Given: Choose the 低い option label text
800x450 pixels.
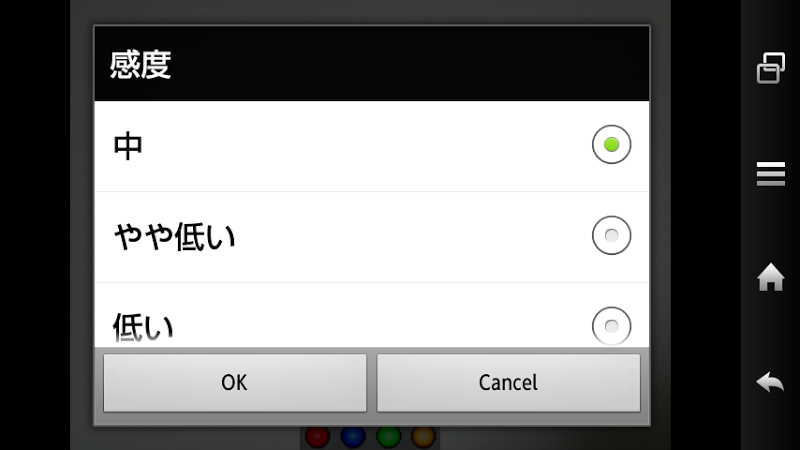Looking at the screenshot, I should coord(143,327).
